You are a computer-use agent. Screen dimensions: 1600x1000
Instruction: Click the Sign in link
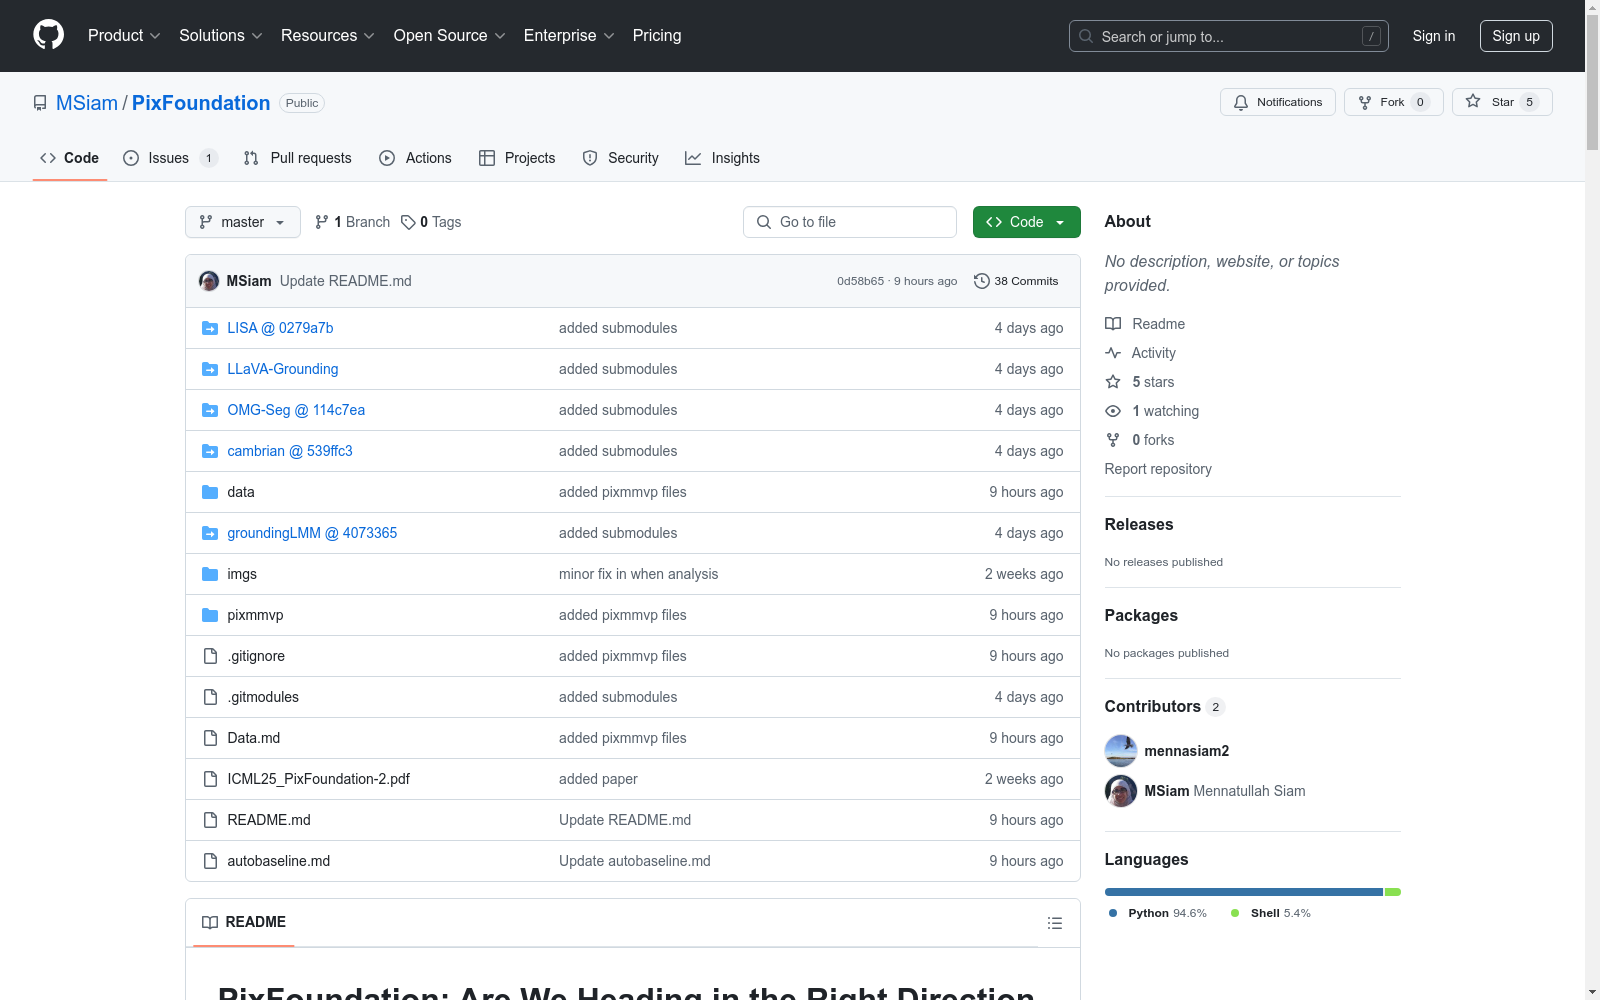[x=1434, y=36]
